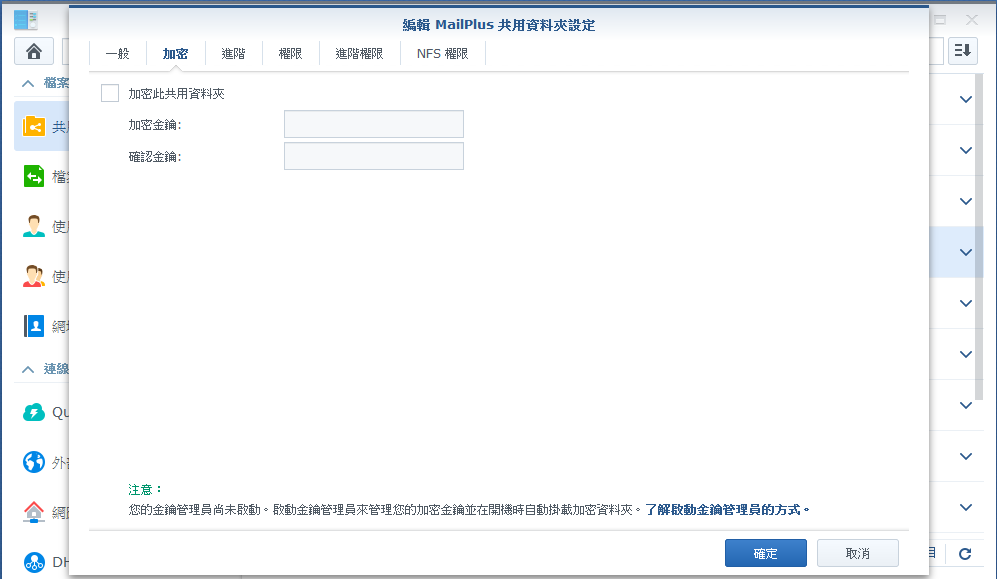This screenshot has width=997, height=579.
Task: Confirm with the 確定 button
Action: tap(766, 553)
